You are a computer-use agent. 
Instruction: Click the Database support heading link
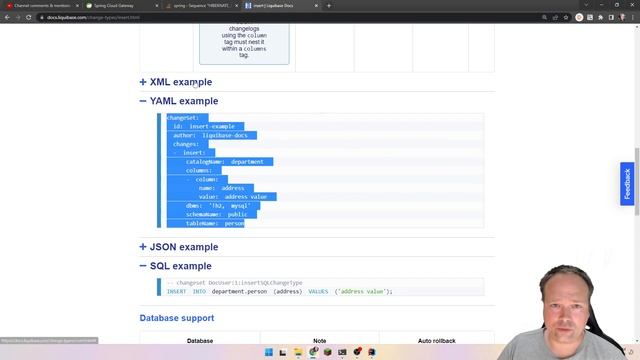pos(177,318)
